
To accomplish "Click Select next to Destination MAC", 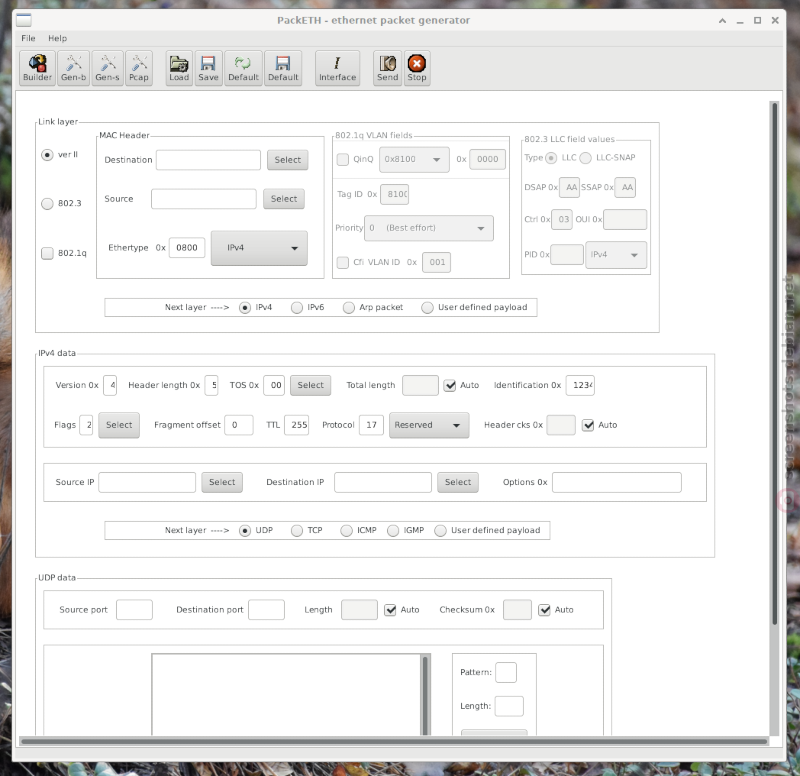I will (288, 160).
